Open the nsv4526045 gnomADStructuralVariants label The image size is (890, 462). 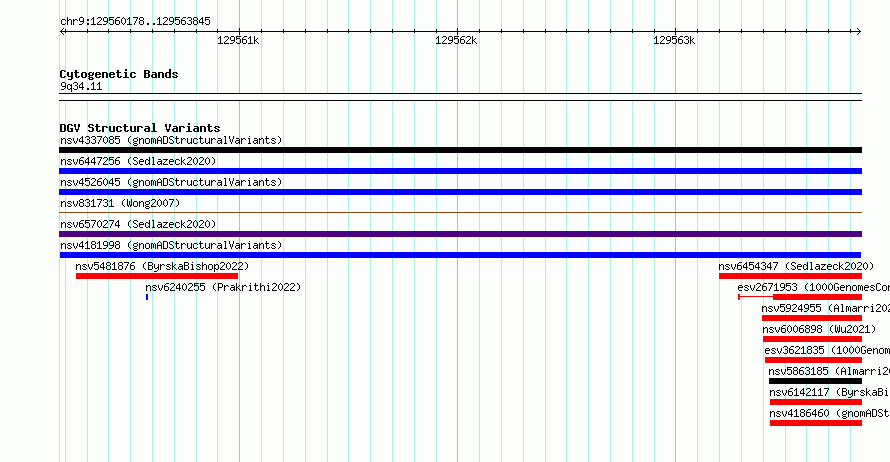[171, 182]
